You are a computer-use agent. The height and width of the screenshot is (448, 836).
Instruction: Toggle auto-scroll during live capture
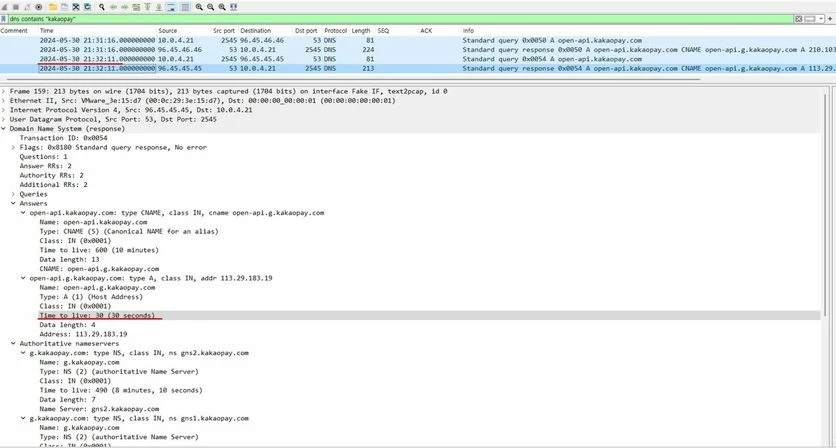click(x=171, y=7)
